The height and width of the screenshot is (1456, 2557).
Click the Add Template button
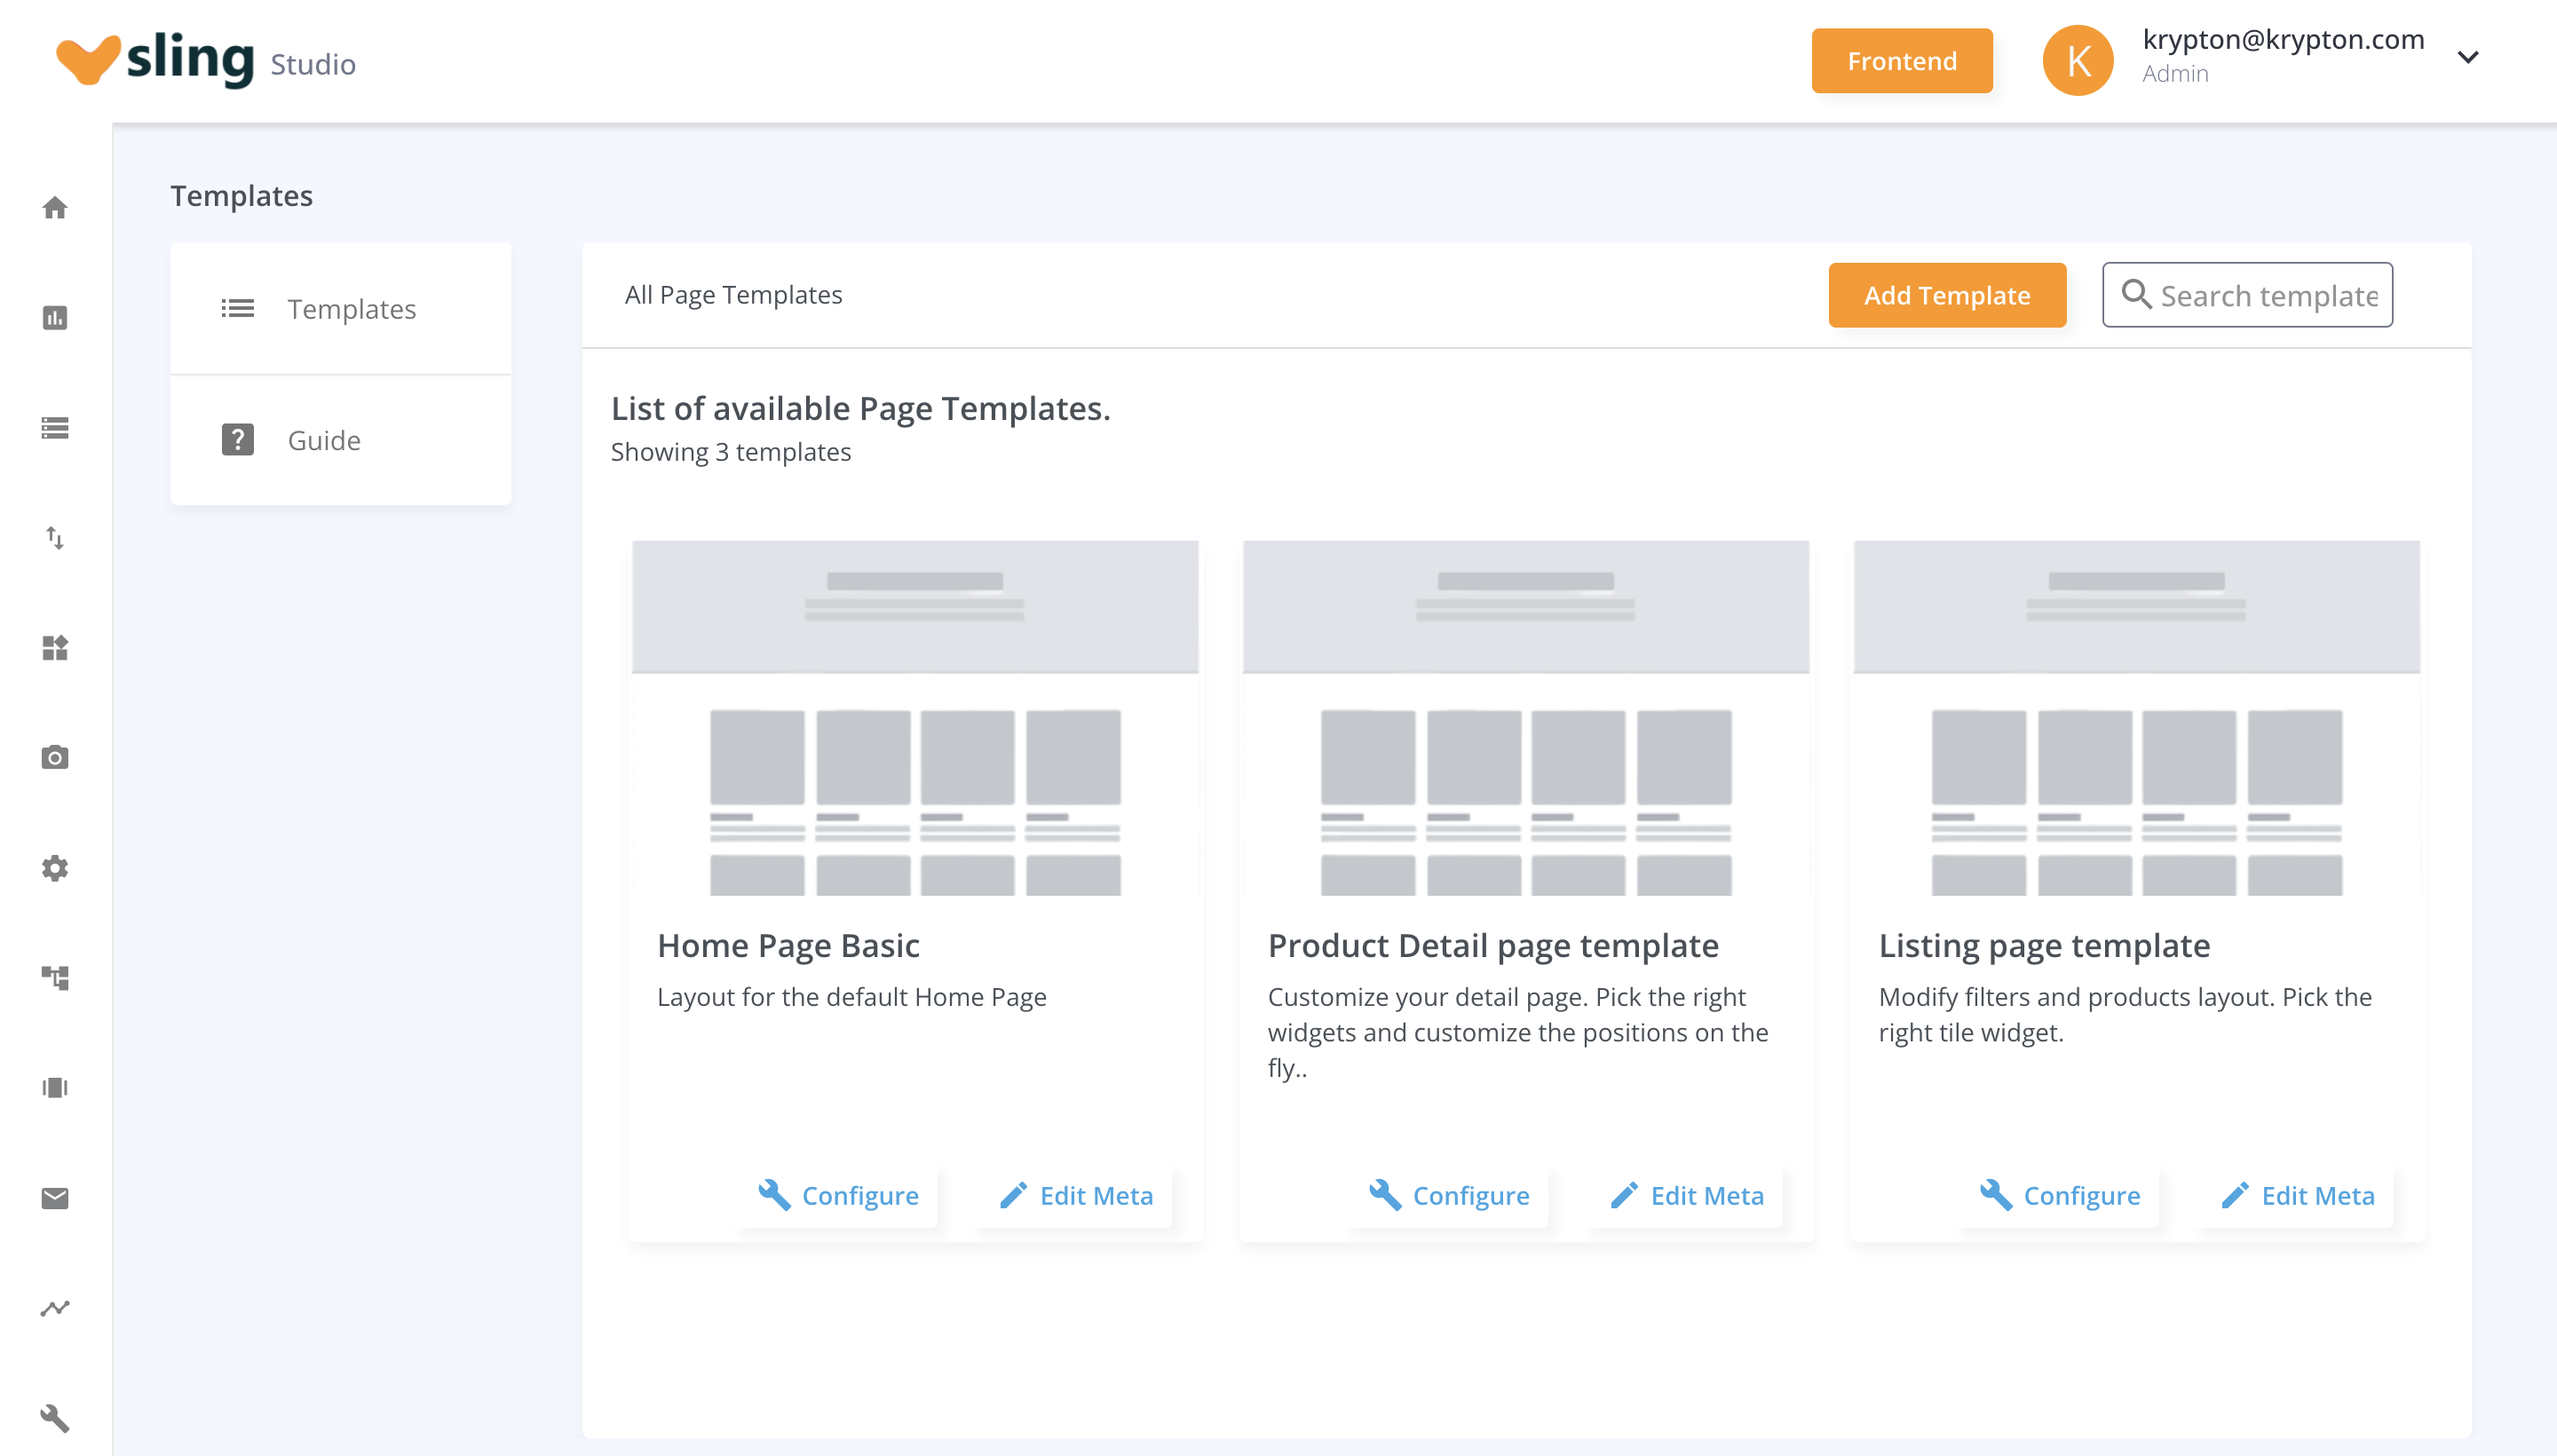tap(1947, 295)
